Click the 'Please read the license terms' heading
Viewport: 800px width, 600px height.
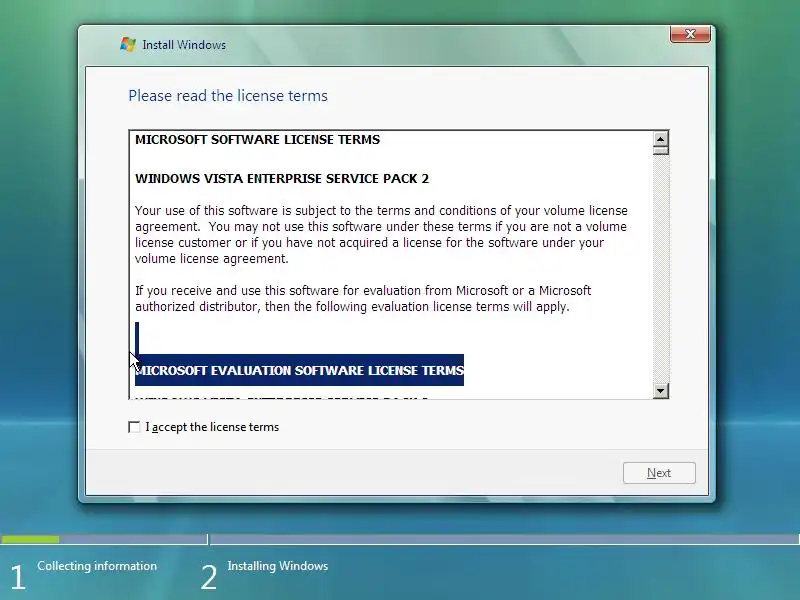(x=228, y=96)
